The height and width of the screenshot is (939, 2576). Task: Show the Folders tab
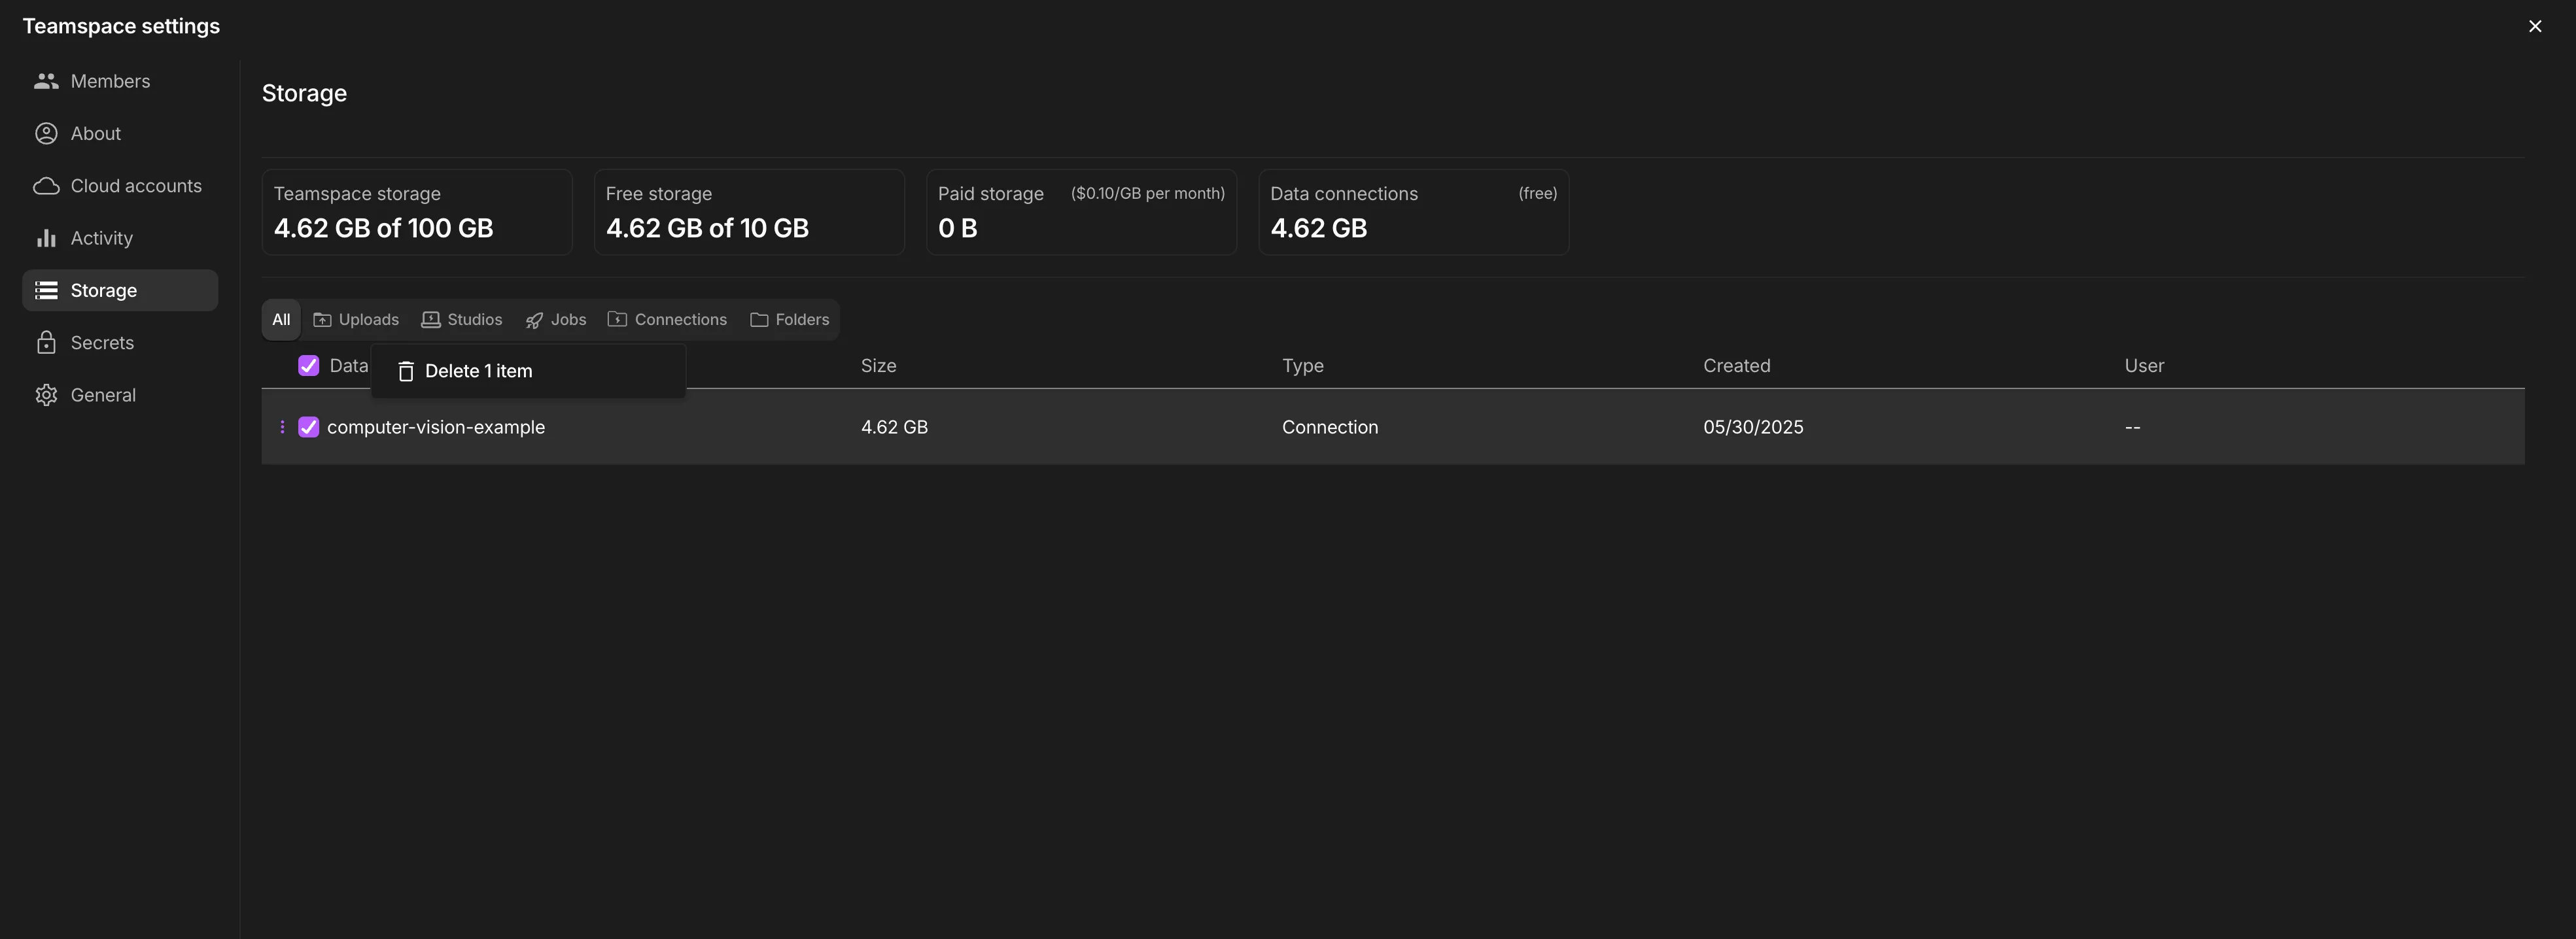(x=789, y=320)
